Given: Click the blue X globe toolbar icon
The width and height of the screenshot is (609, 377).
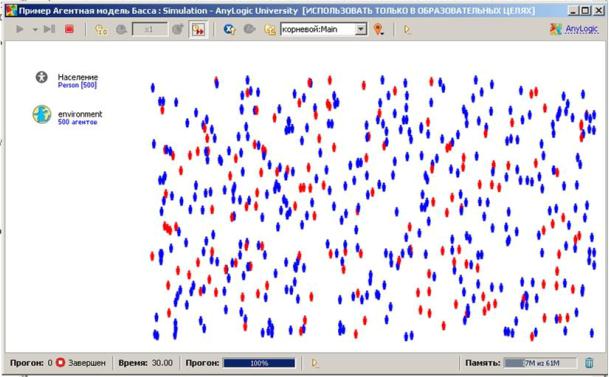Looking at the screenshot, I should [x=230, y=29].
